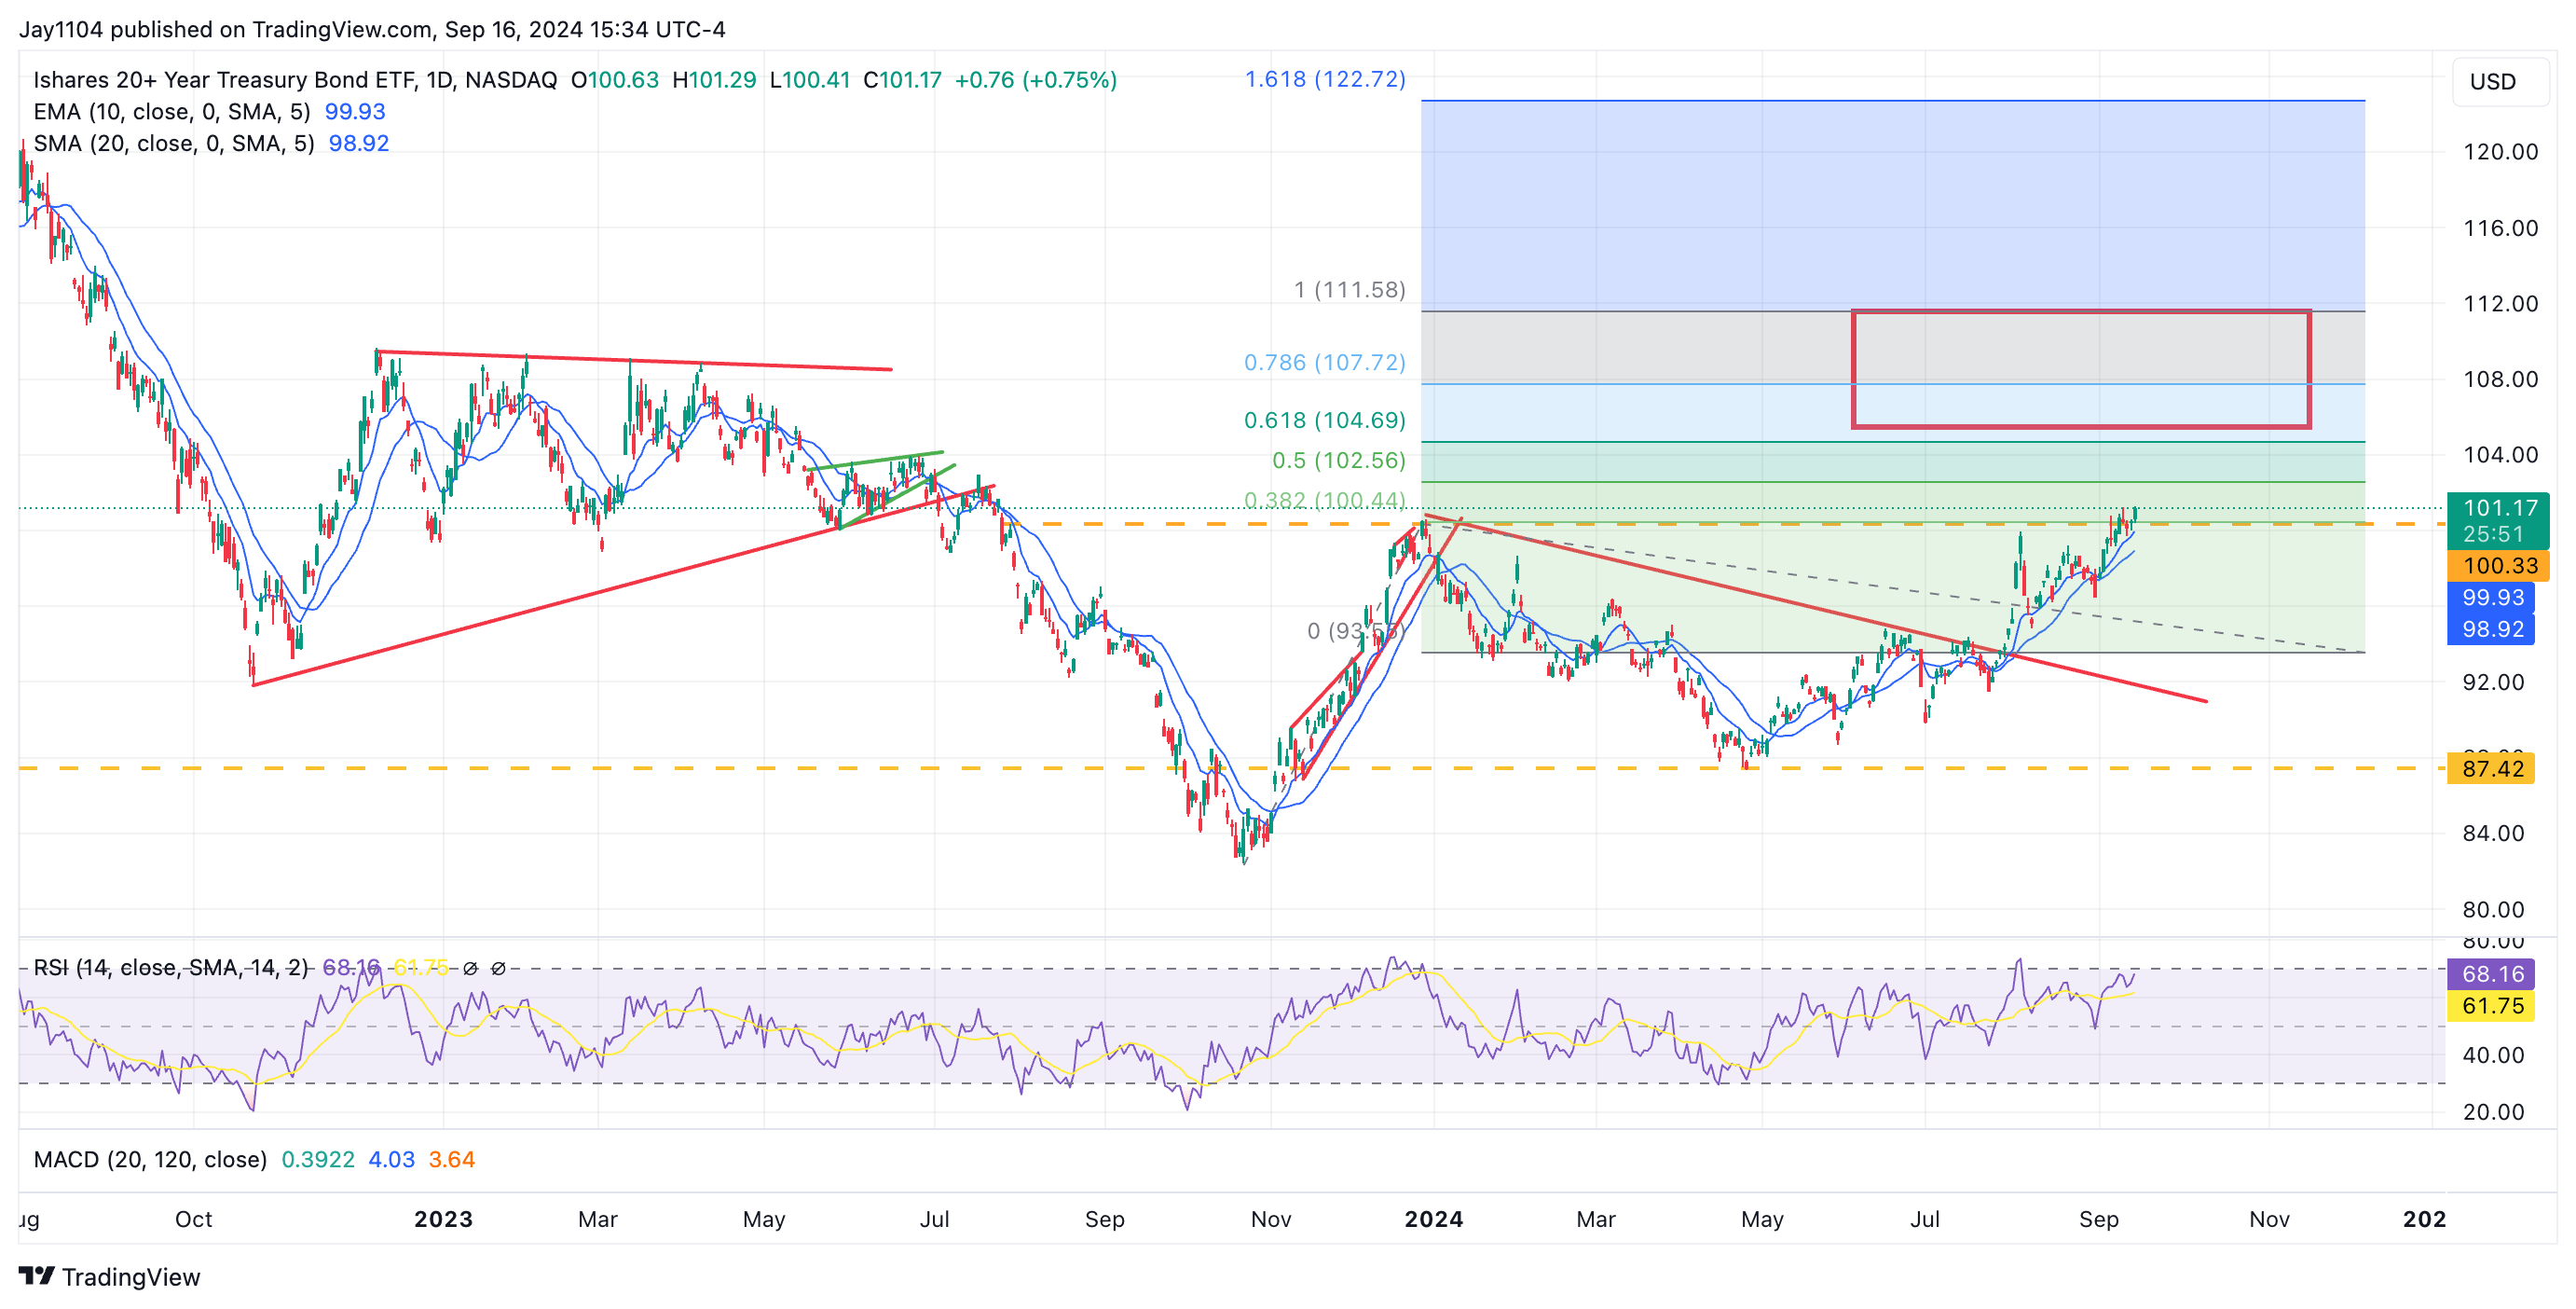
Task: Select the SMA (20, close, 0, SMA, 5) indicator legend
Action: click(174, 144)
